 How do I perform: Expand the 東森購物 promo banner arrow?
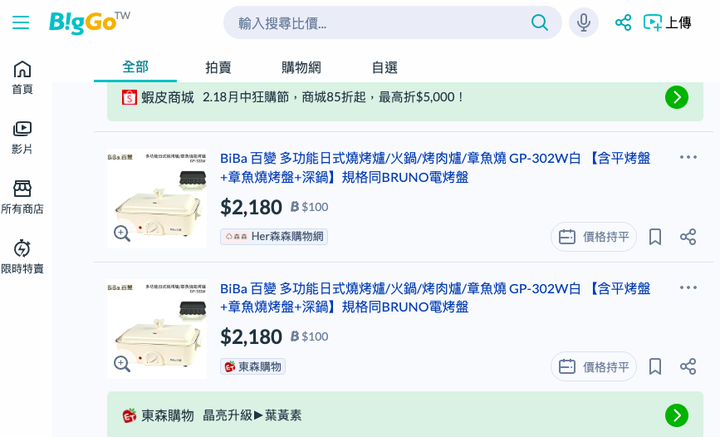click(677, 415)
